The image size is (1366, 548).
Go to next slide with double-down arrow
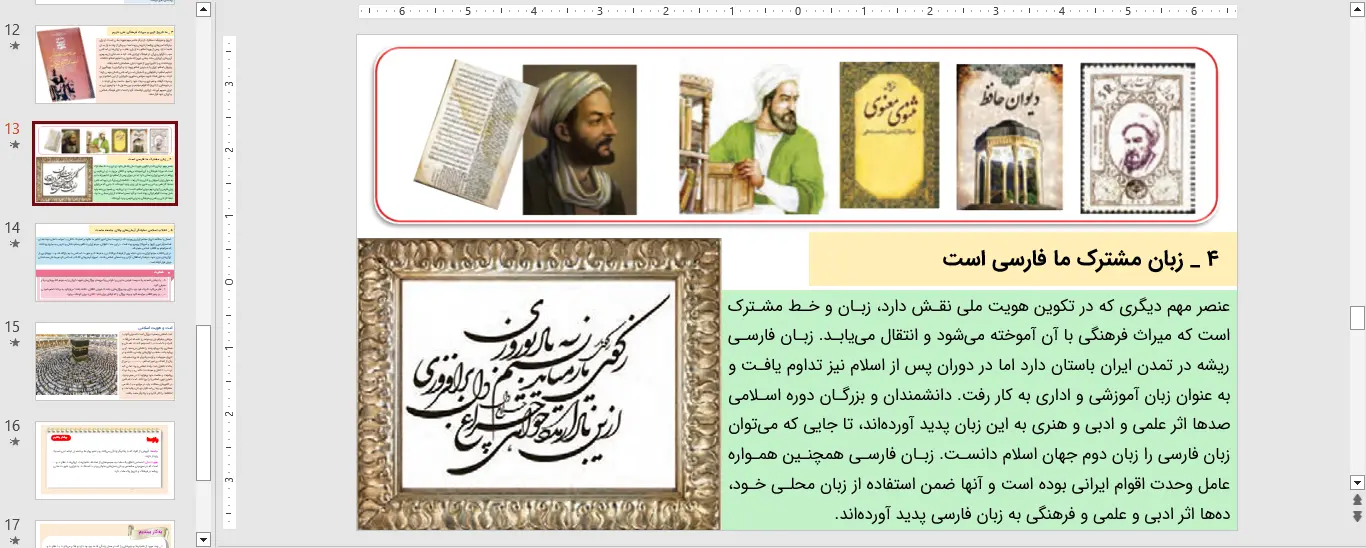tap(1357, 516)
